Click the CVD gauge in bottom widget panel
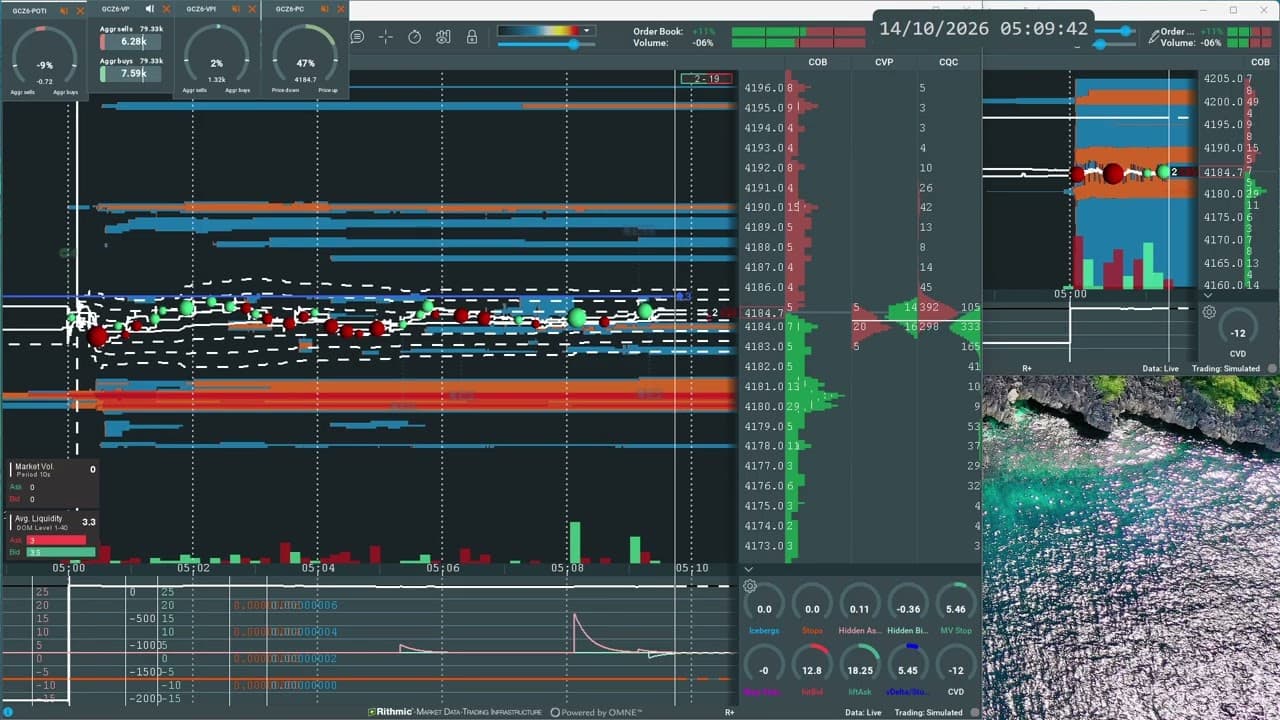Screen dimensions: 1280x720 point(956,670)
